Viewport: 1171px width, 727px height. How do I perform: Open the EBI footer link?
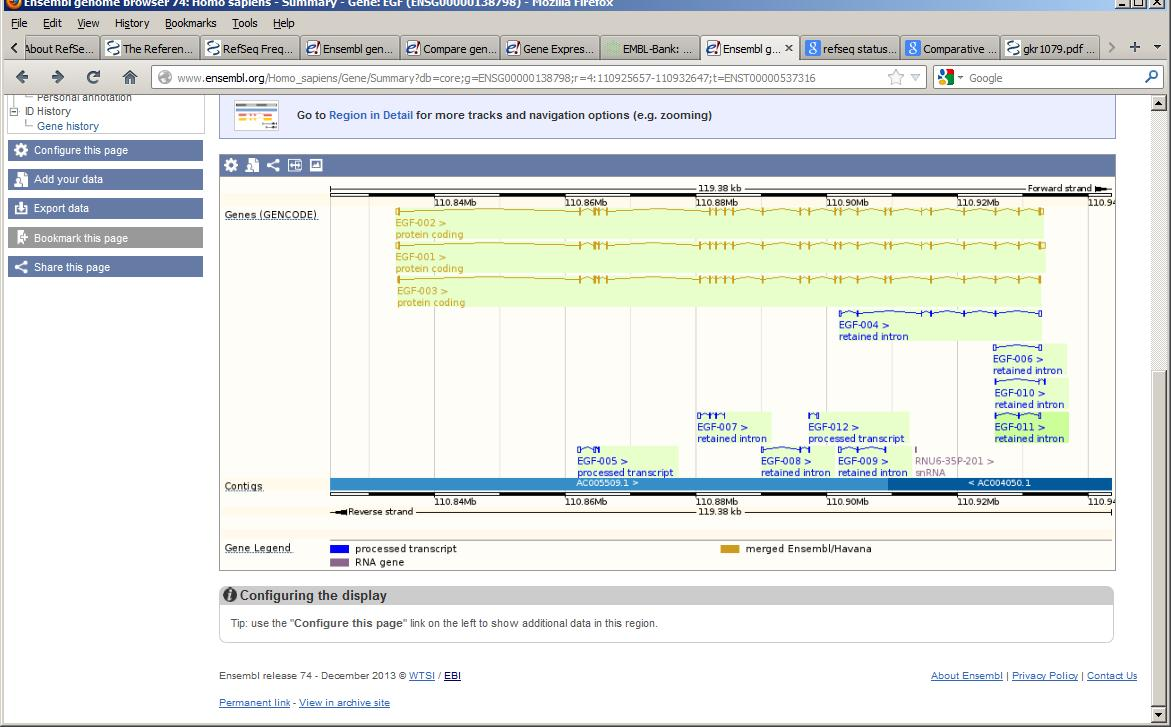point(453,675)
